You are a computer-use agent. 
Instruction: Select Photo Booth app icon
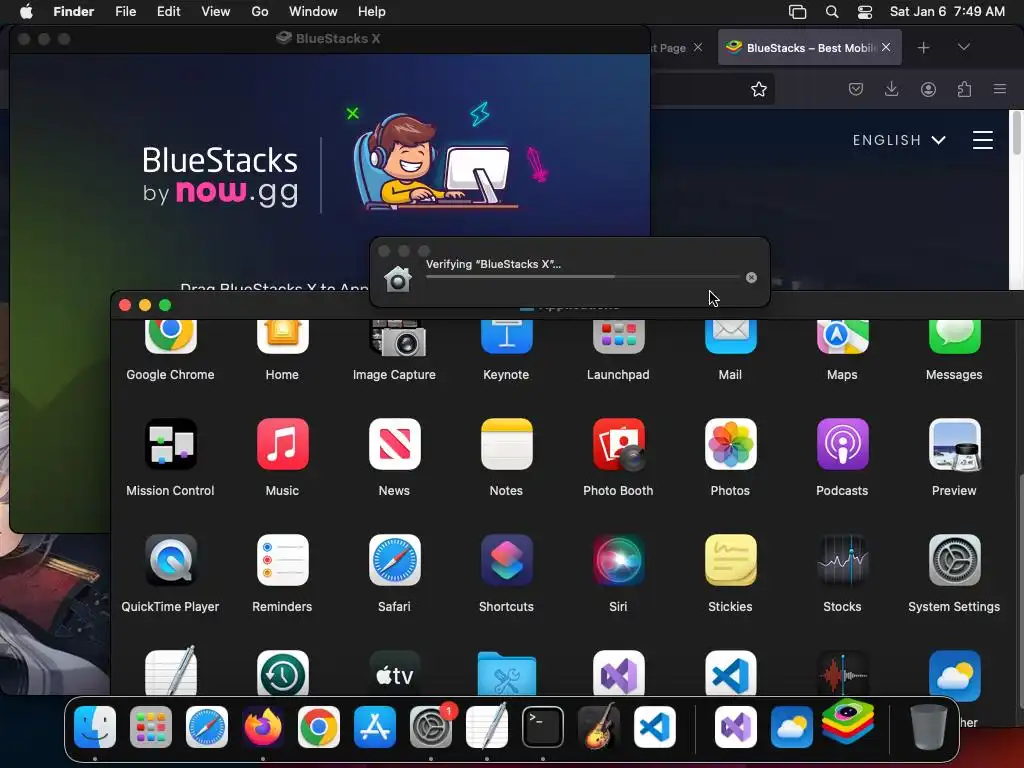618,444
